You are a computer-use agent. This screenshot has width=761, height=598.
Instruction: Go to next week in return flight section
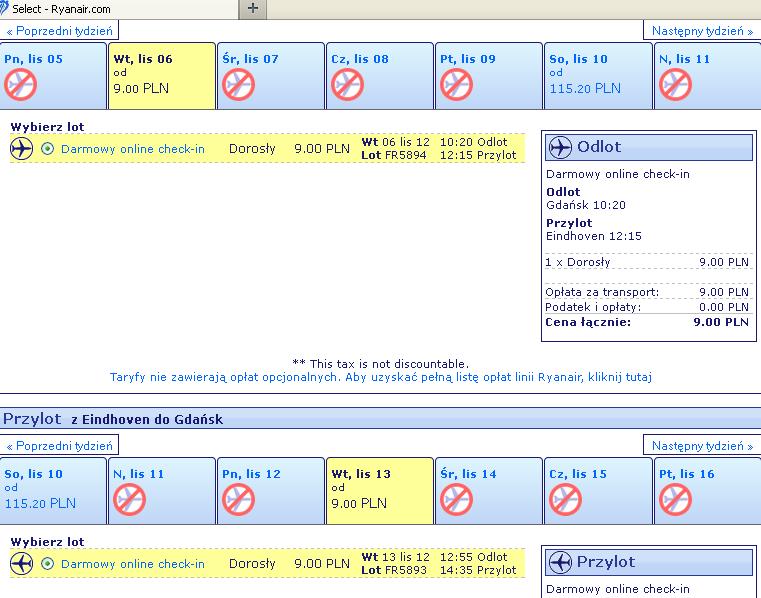point(702,446)
